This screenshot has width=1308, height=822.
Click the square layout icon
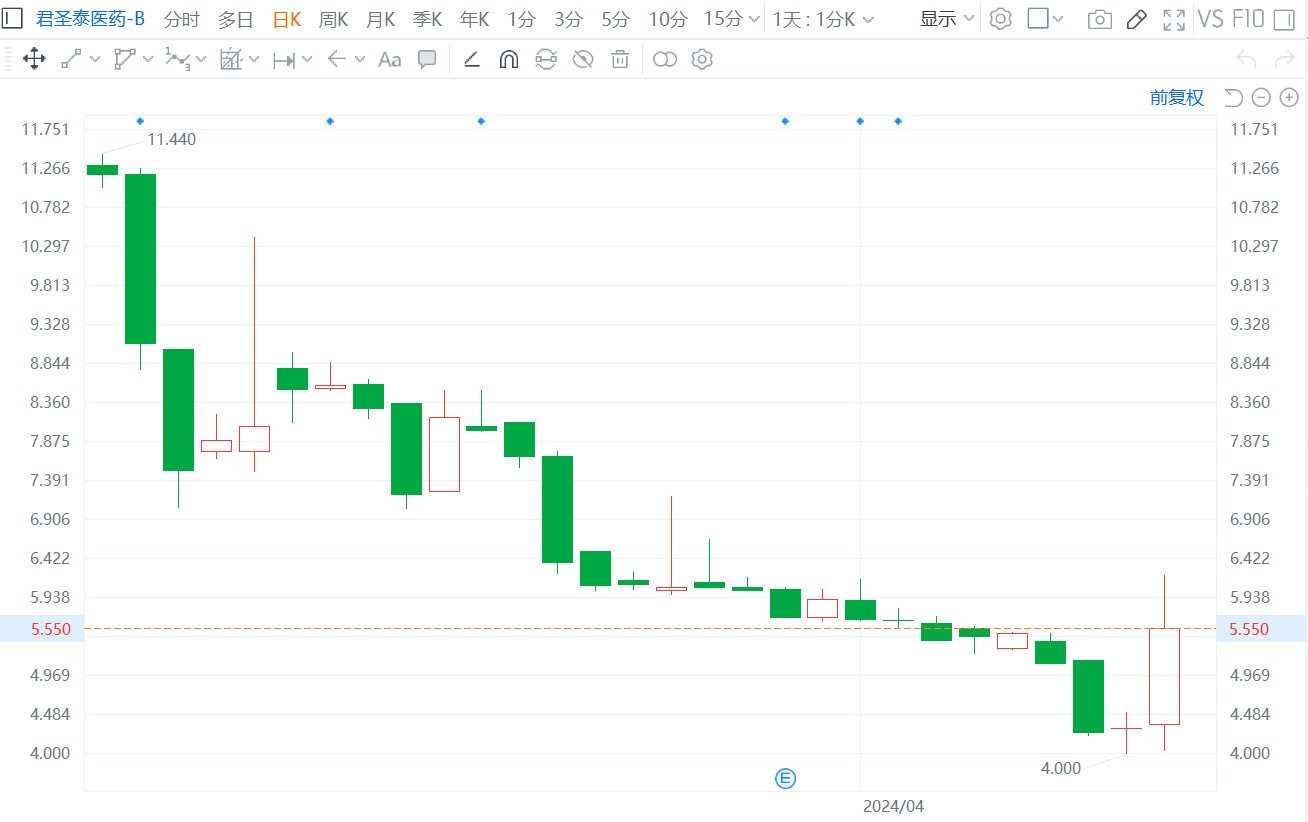tap(1038, 18)
